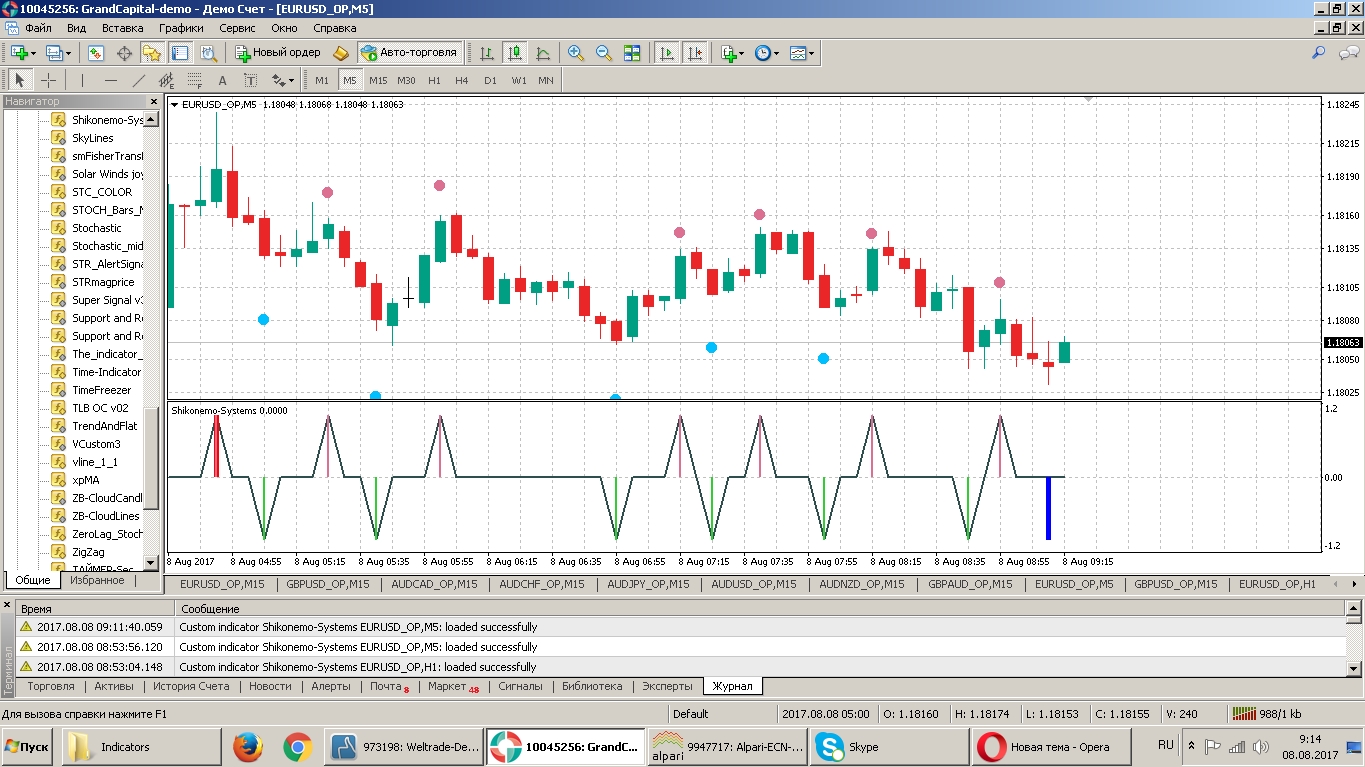1365x767 pixels.
Task: Select the candlestick chart type icon
Action: coord(515,53)
